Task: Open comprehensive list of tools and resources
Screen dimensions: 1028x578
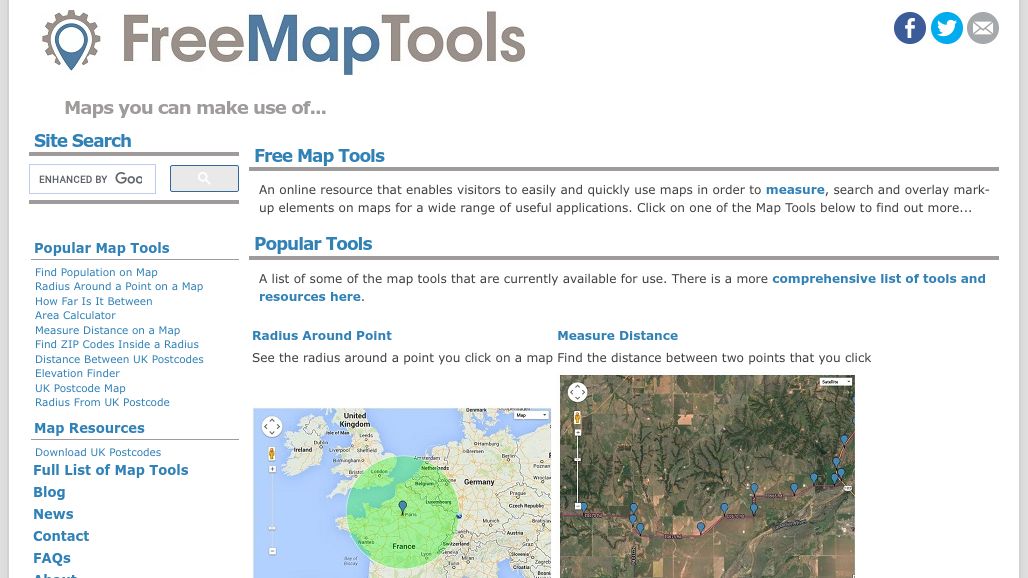Action: (x=622, y=288)
